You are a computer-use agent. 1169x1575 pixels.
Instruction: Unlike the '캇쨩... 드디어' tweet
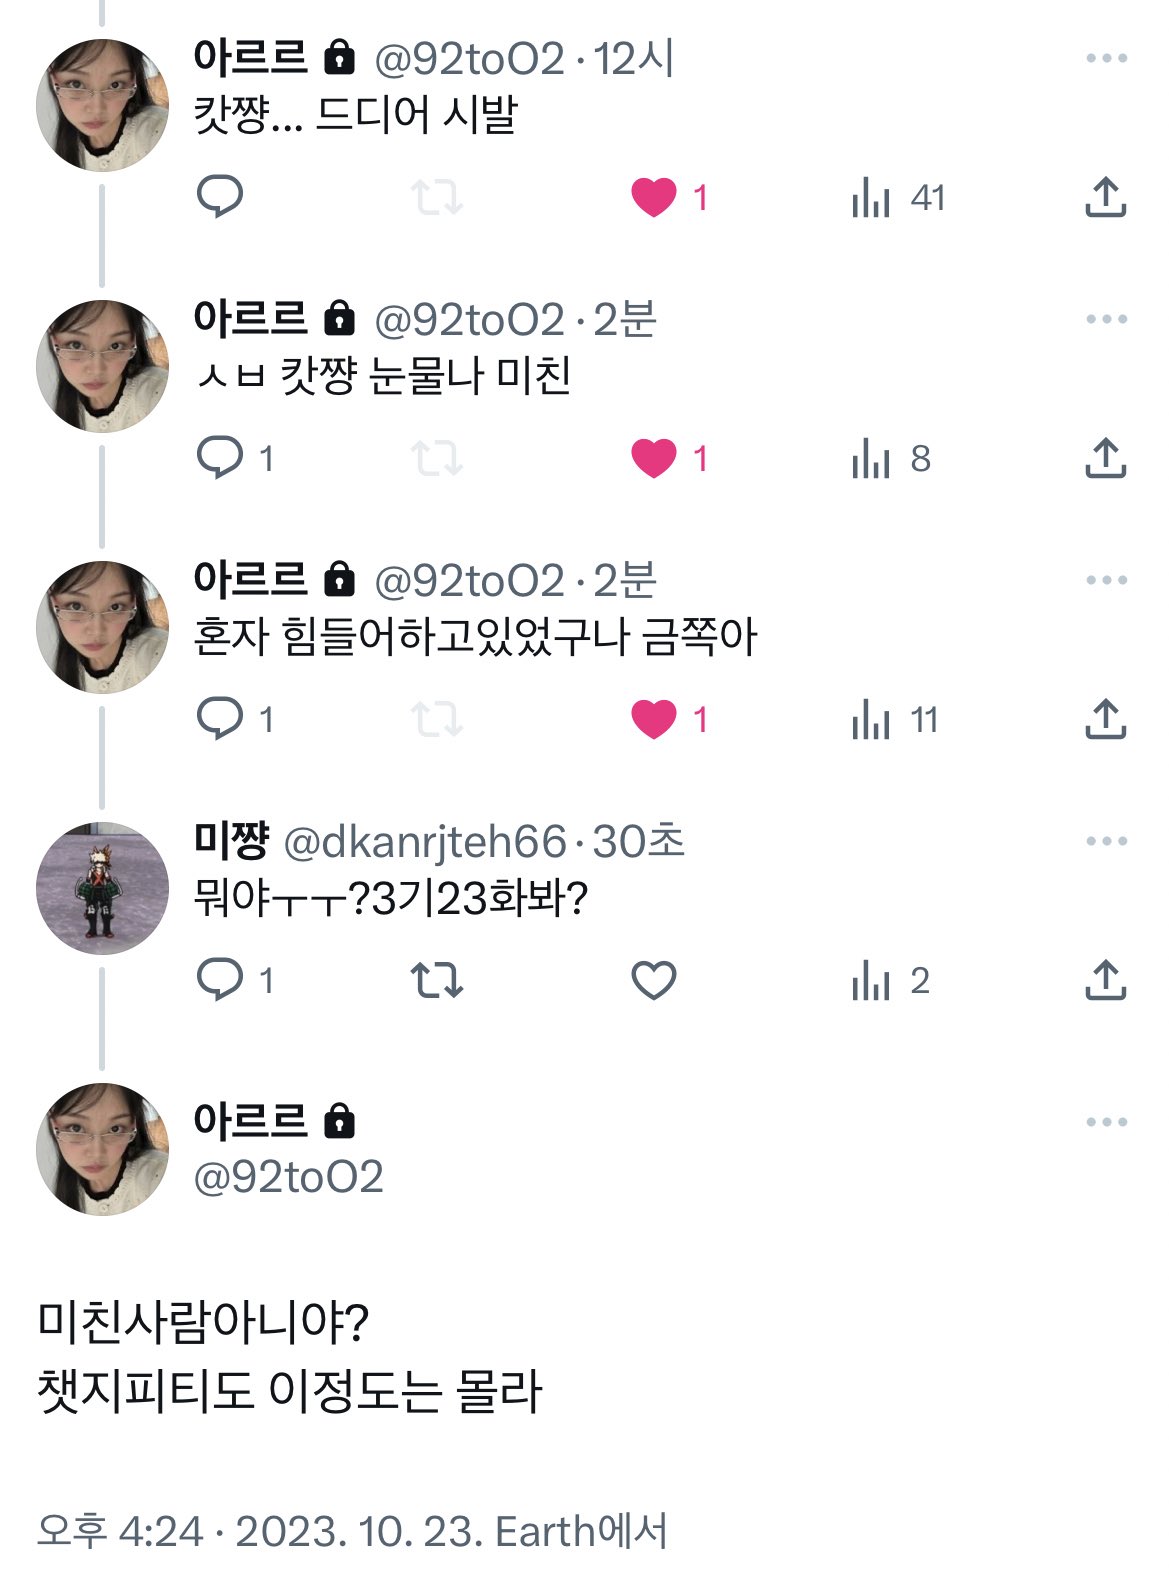654,197
